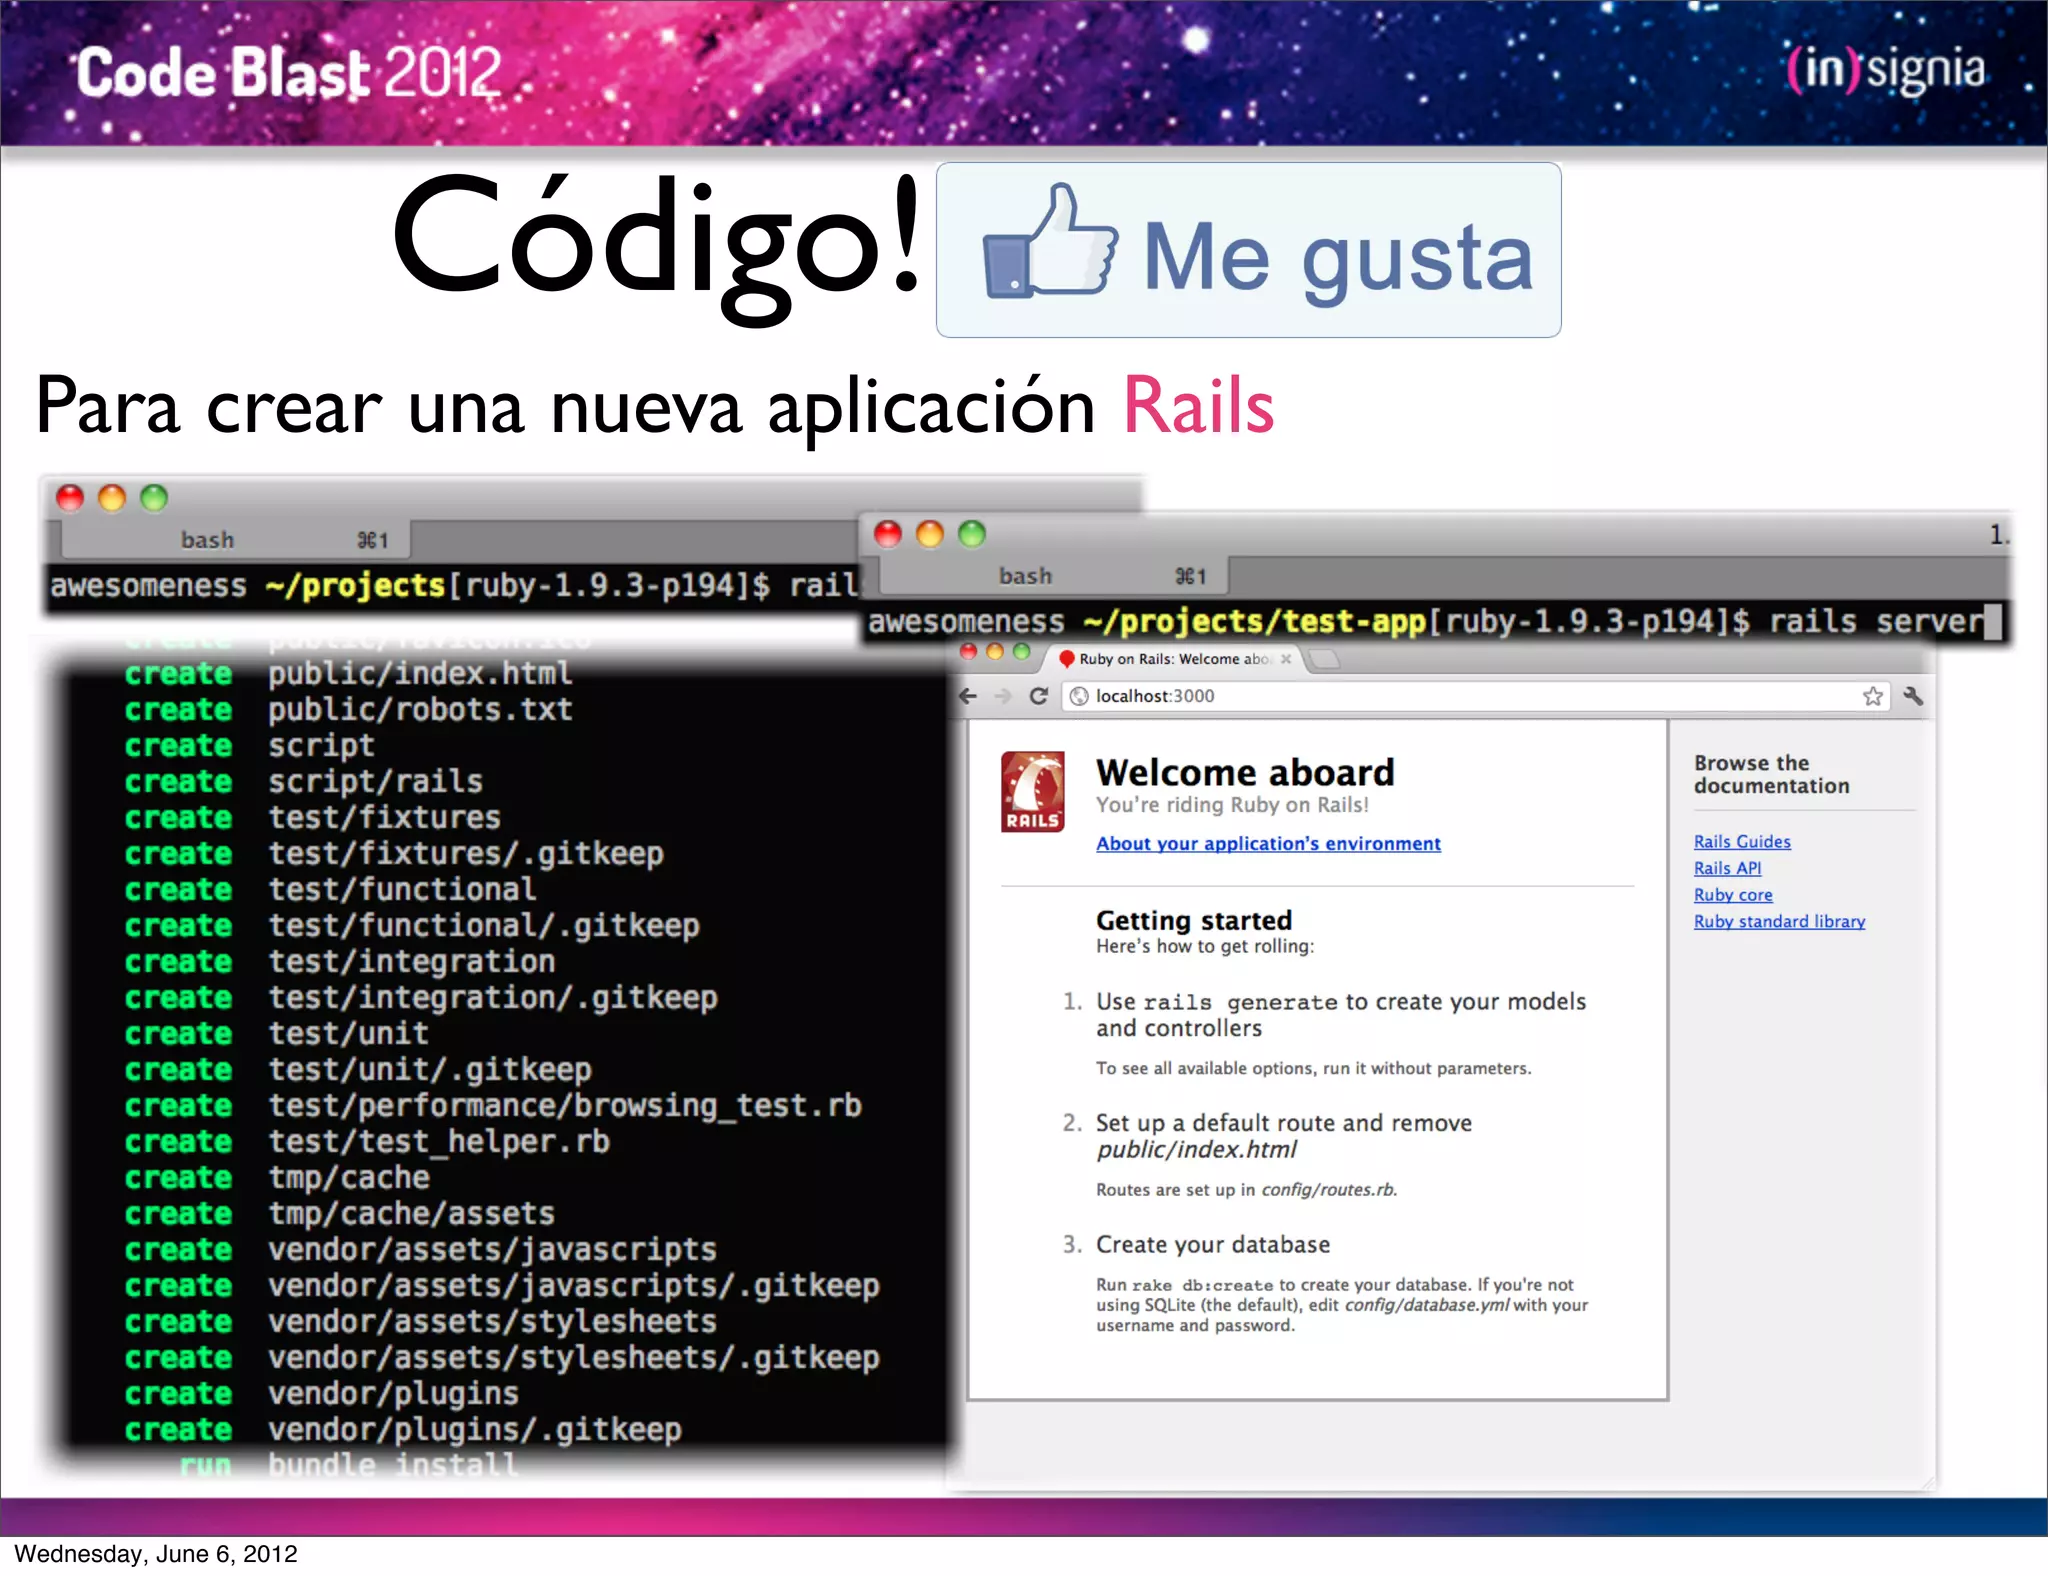This screenshot has width=2048, height=1576.
Task: Select the bash tab in the left terminal
Action: click(236, 540)
